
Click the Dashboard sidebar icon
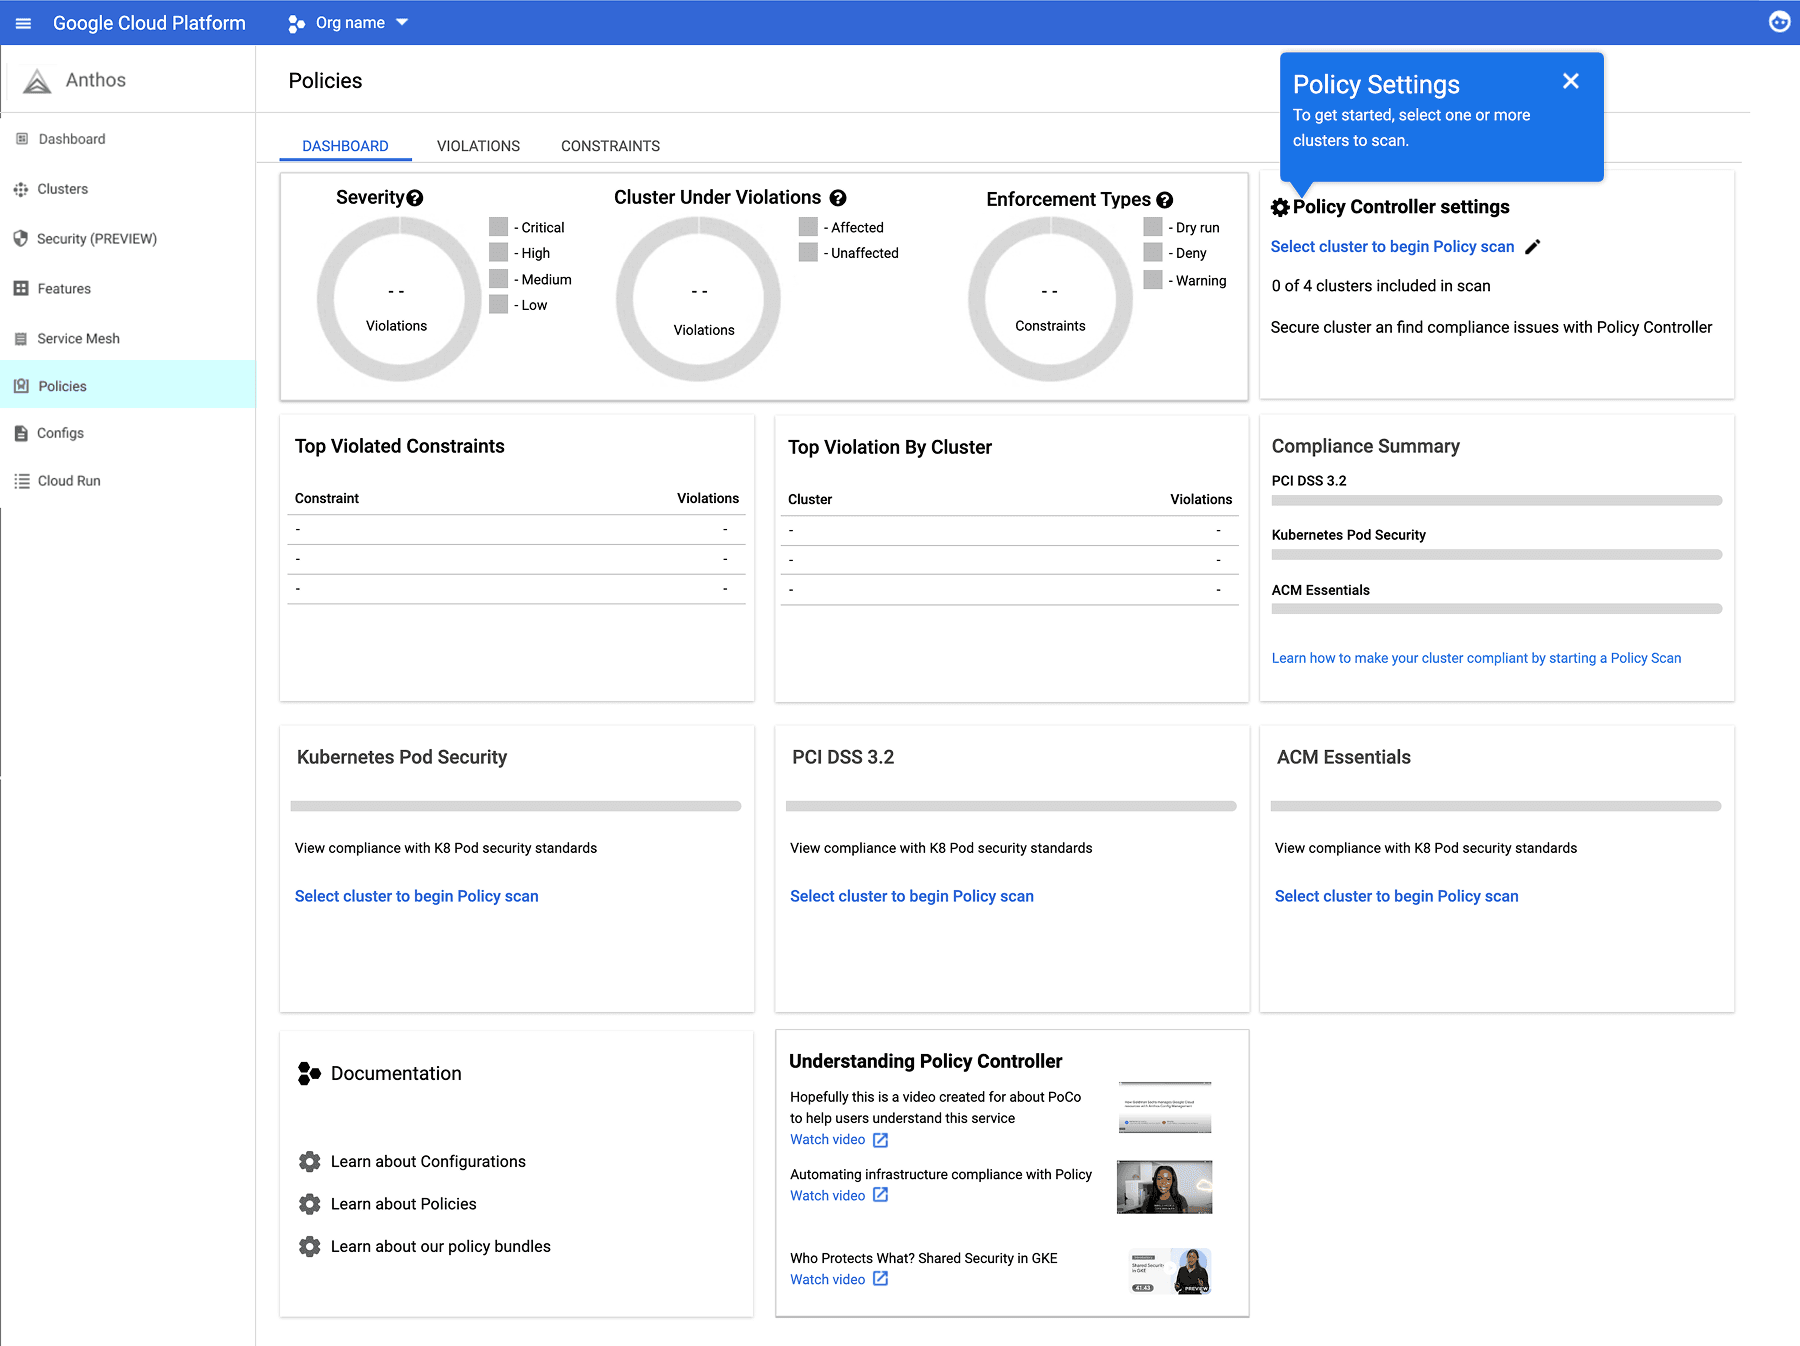click(x=22, y=139)
